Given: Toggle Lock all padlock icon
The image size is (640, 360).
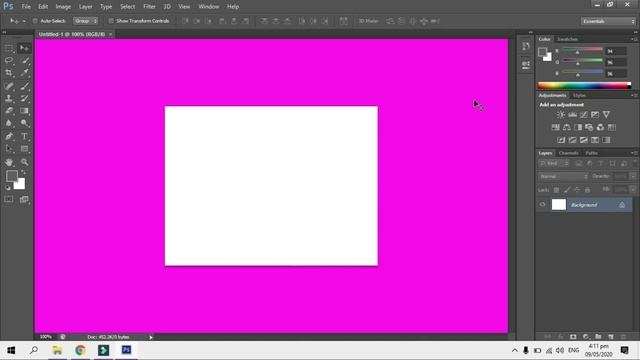Looking at the screenshot, I should (x=587, y=190).
